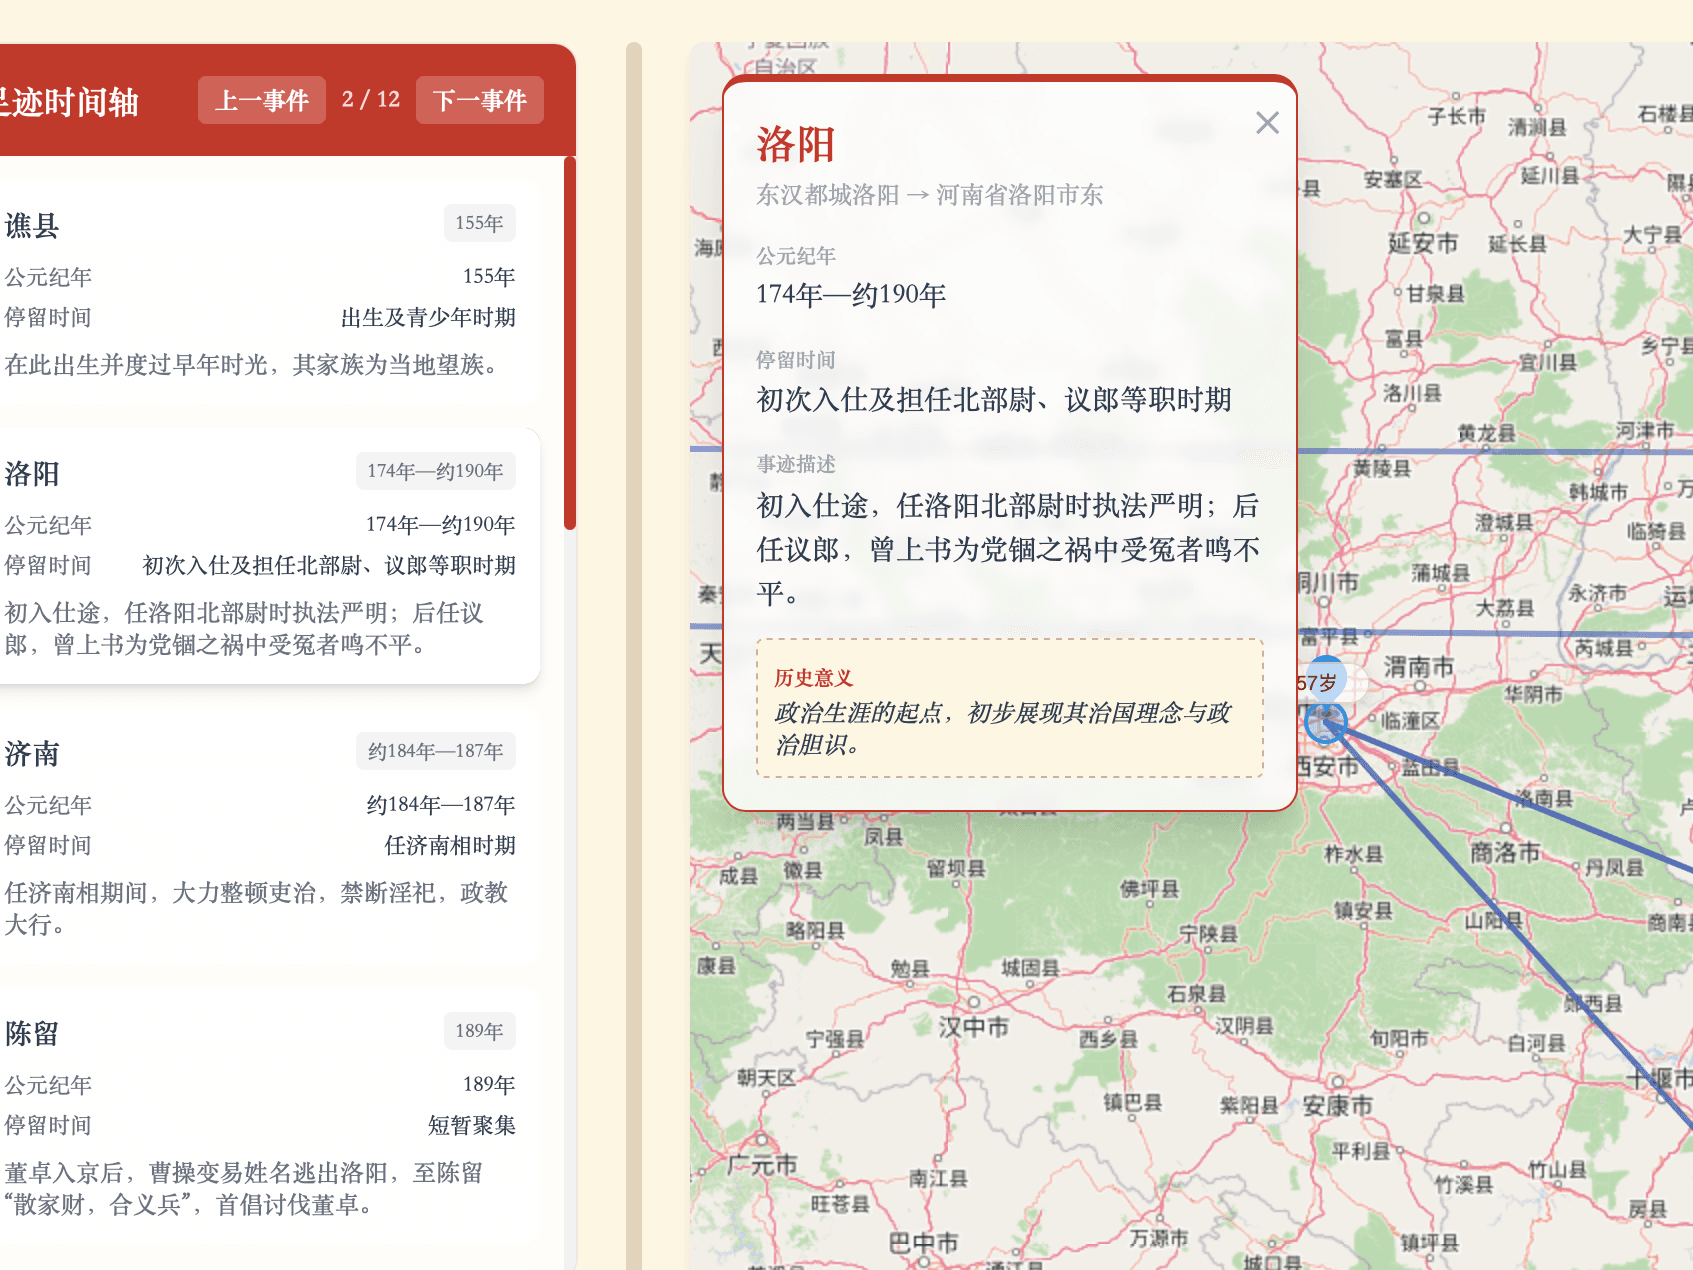Click the 155年 date badge on 谯县 card
The height and width of the screenshot is (1270, 1693).
[479, 223]
